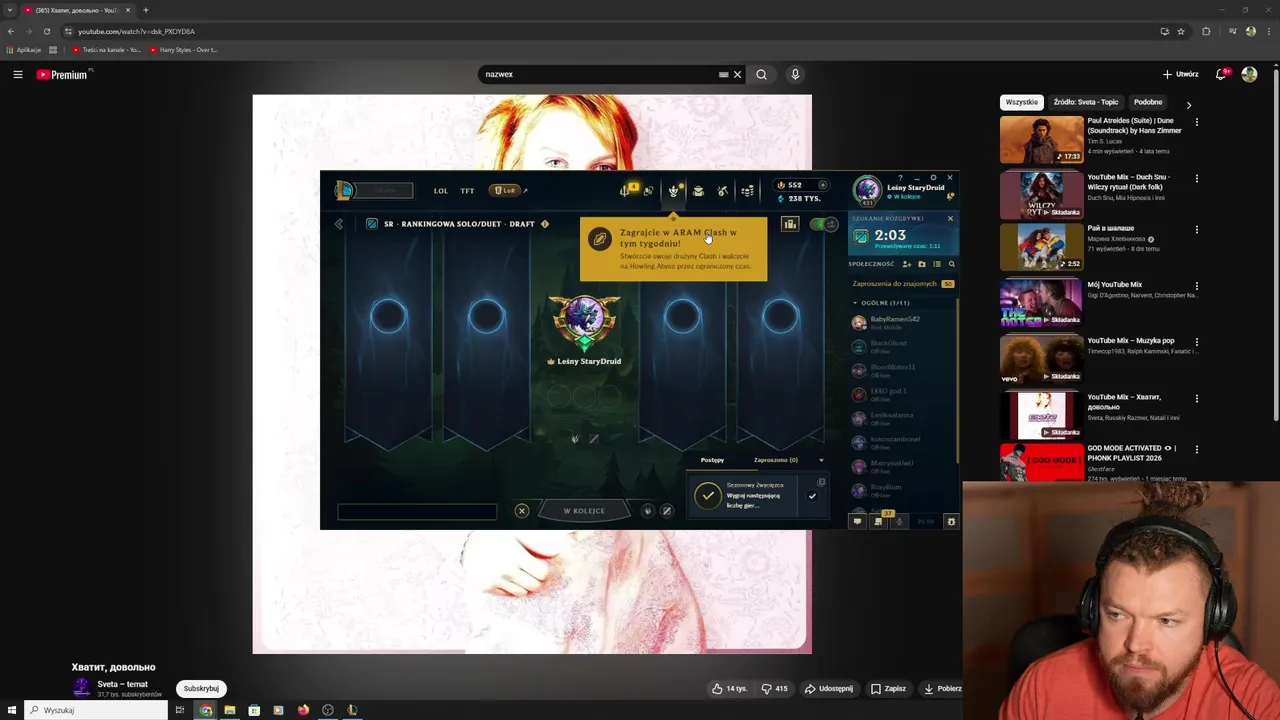Toggle the open party switch in lobby
The width and height of the screenshot is (1280, 720).
[824, 224]
